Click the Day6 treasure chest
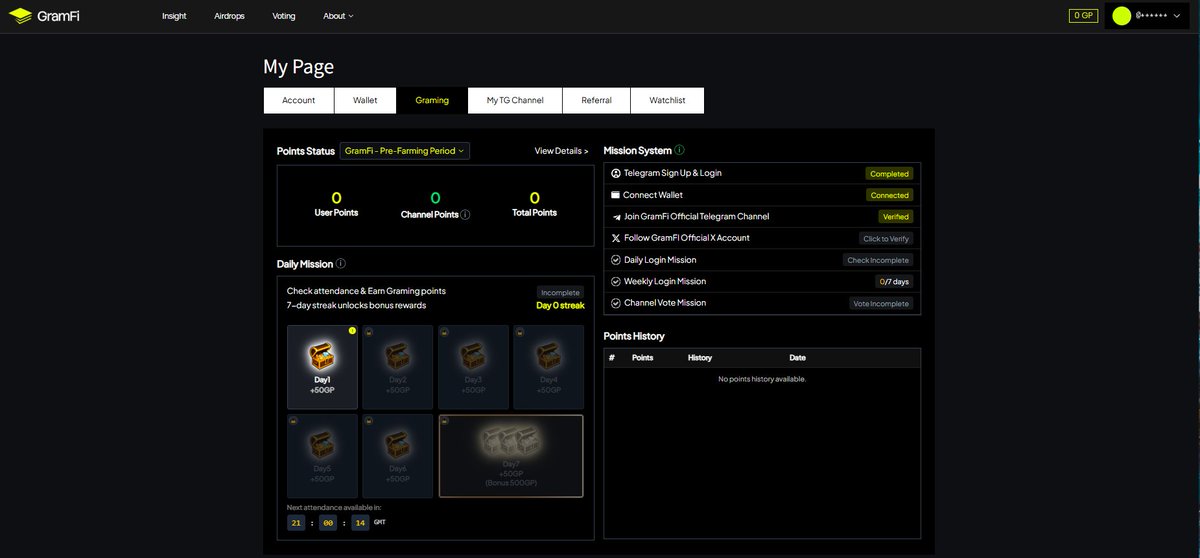The width and height of the screenshot is (1200, 558). click(x=397, y=444)
